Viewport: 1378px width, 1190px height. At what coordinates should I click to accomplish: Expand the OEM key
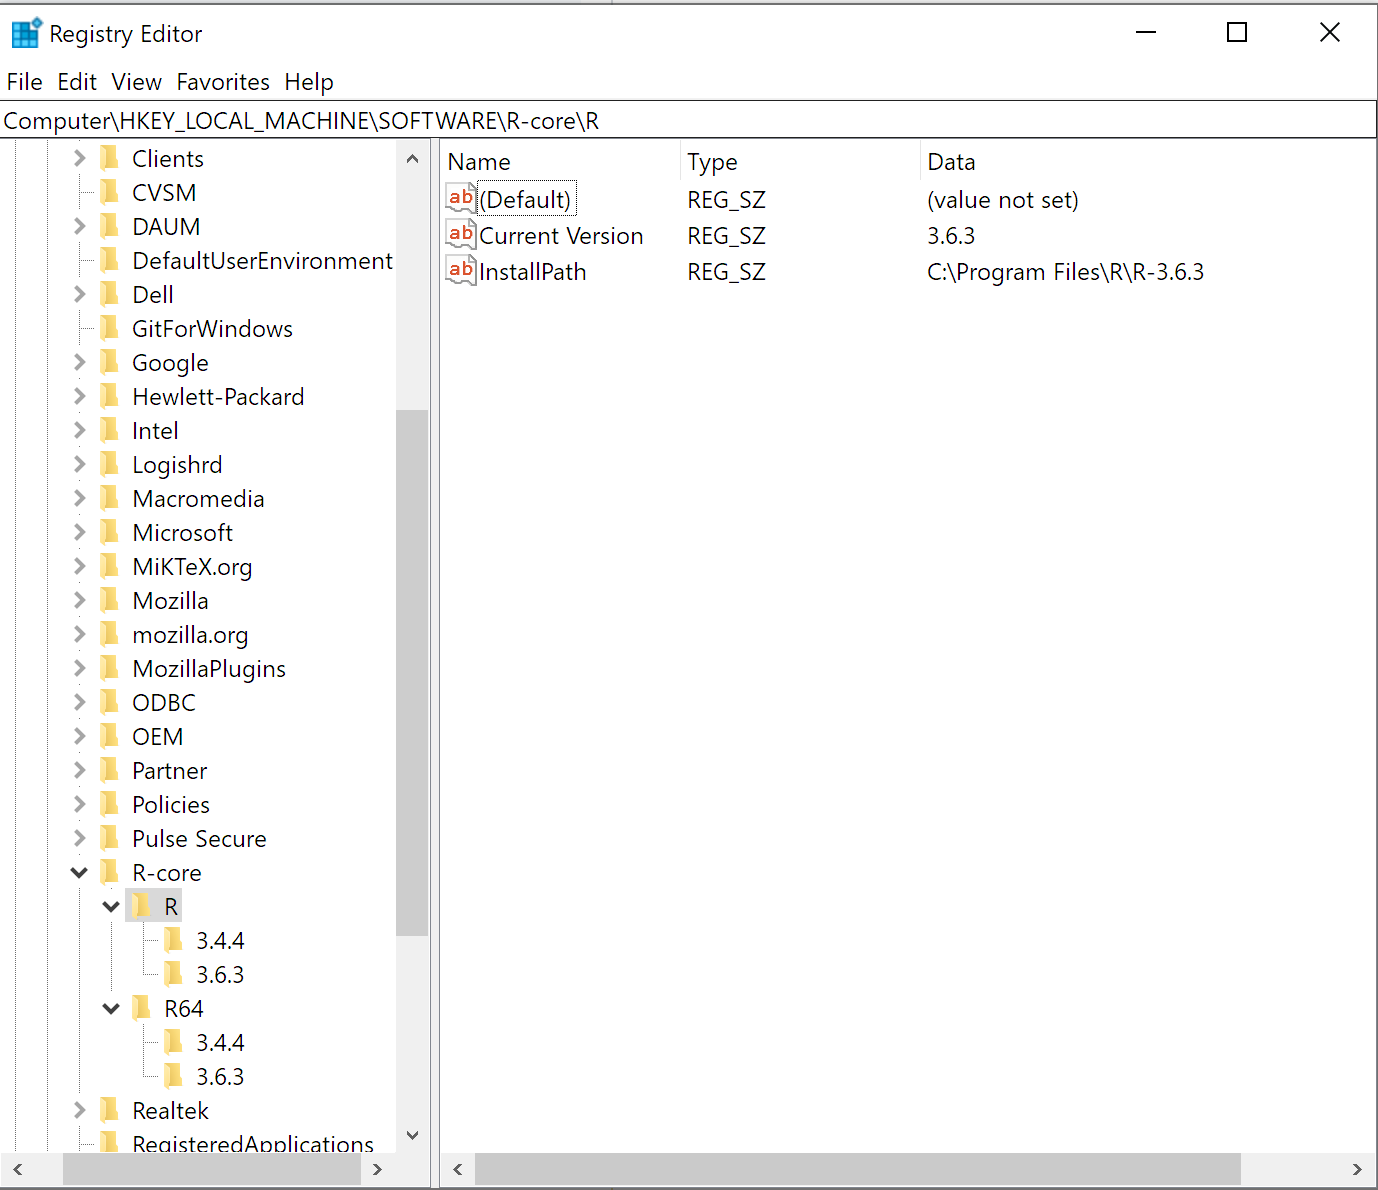[x=80, y=736]
